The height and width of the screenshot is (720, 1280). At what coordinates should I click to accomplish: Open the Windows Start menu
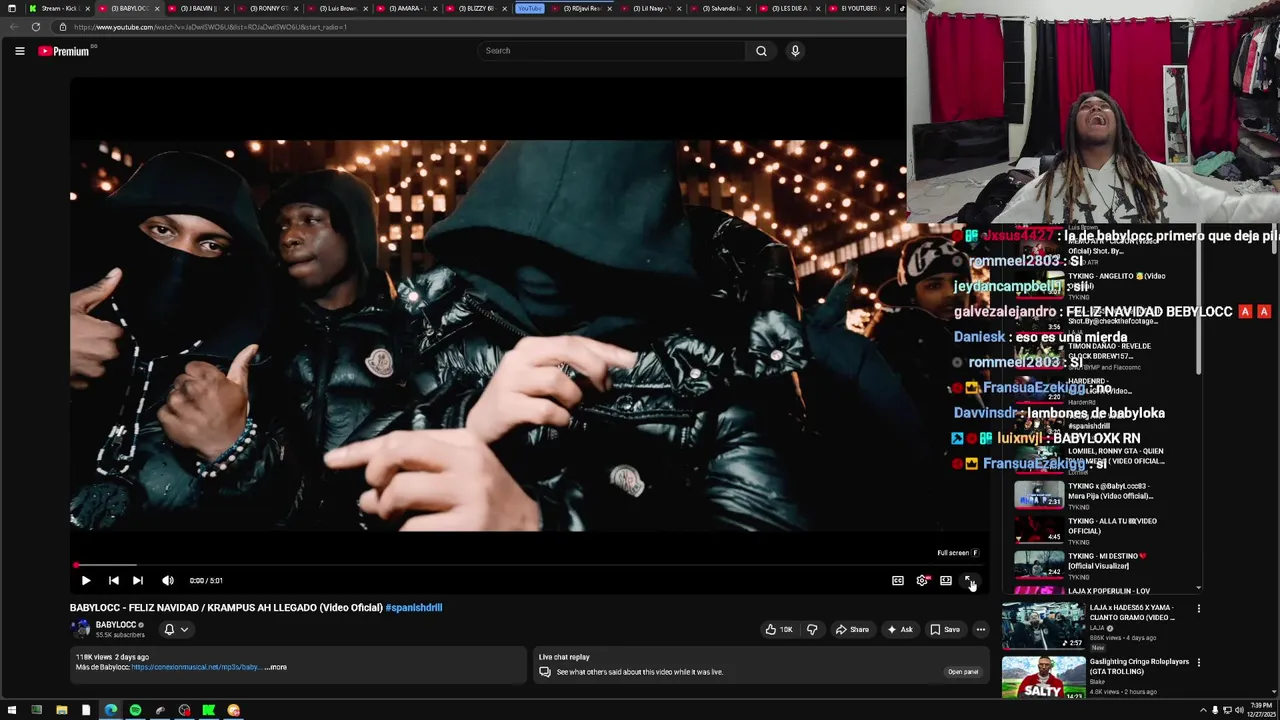coord(11,710)
